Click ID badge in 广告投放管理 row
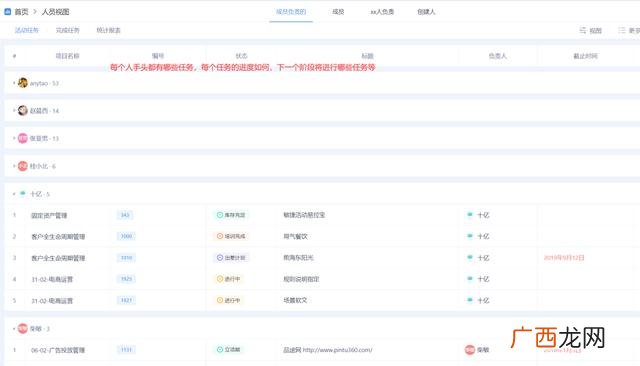The image size is (640, 366). pos(126,350)
